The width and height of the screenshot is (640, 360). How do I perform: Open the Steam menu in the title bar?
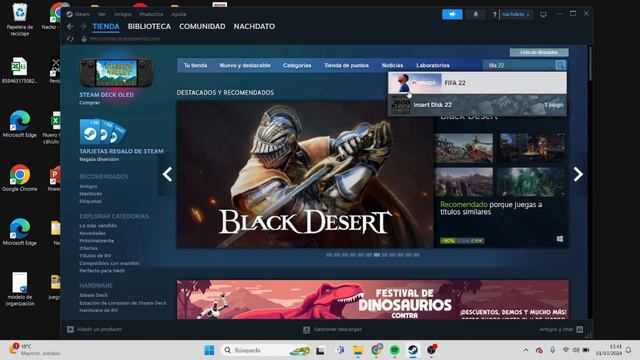click(82, 14)
